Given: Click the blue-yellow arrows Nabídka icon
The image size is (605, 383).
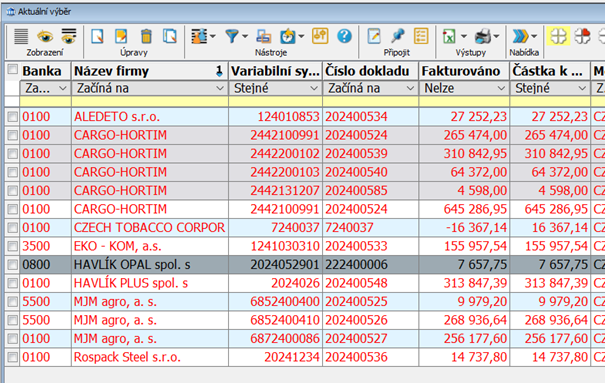Looking at the screenshot, I should pos(520,36).
